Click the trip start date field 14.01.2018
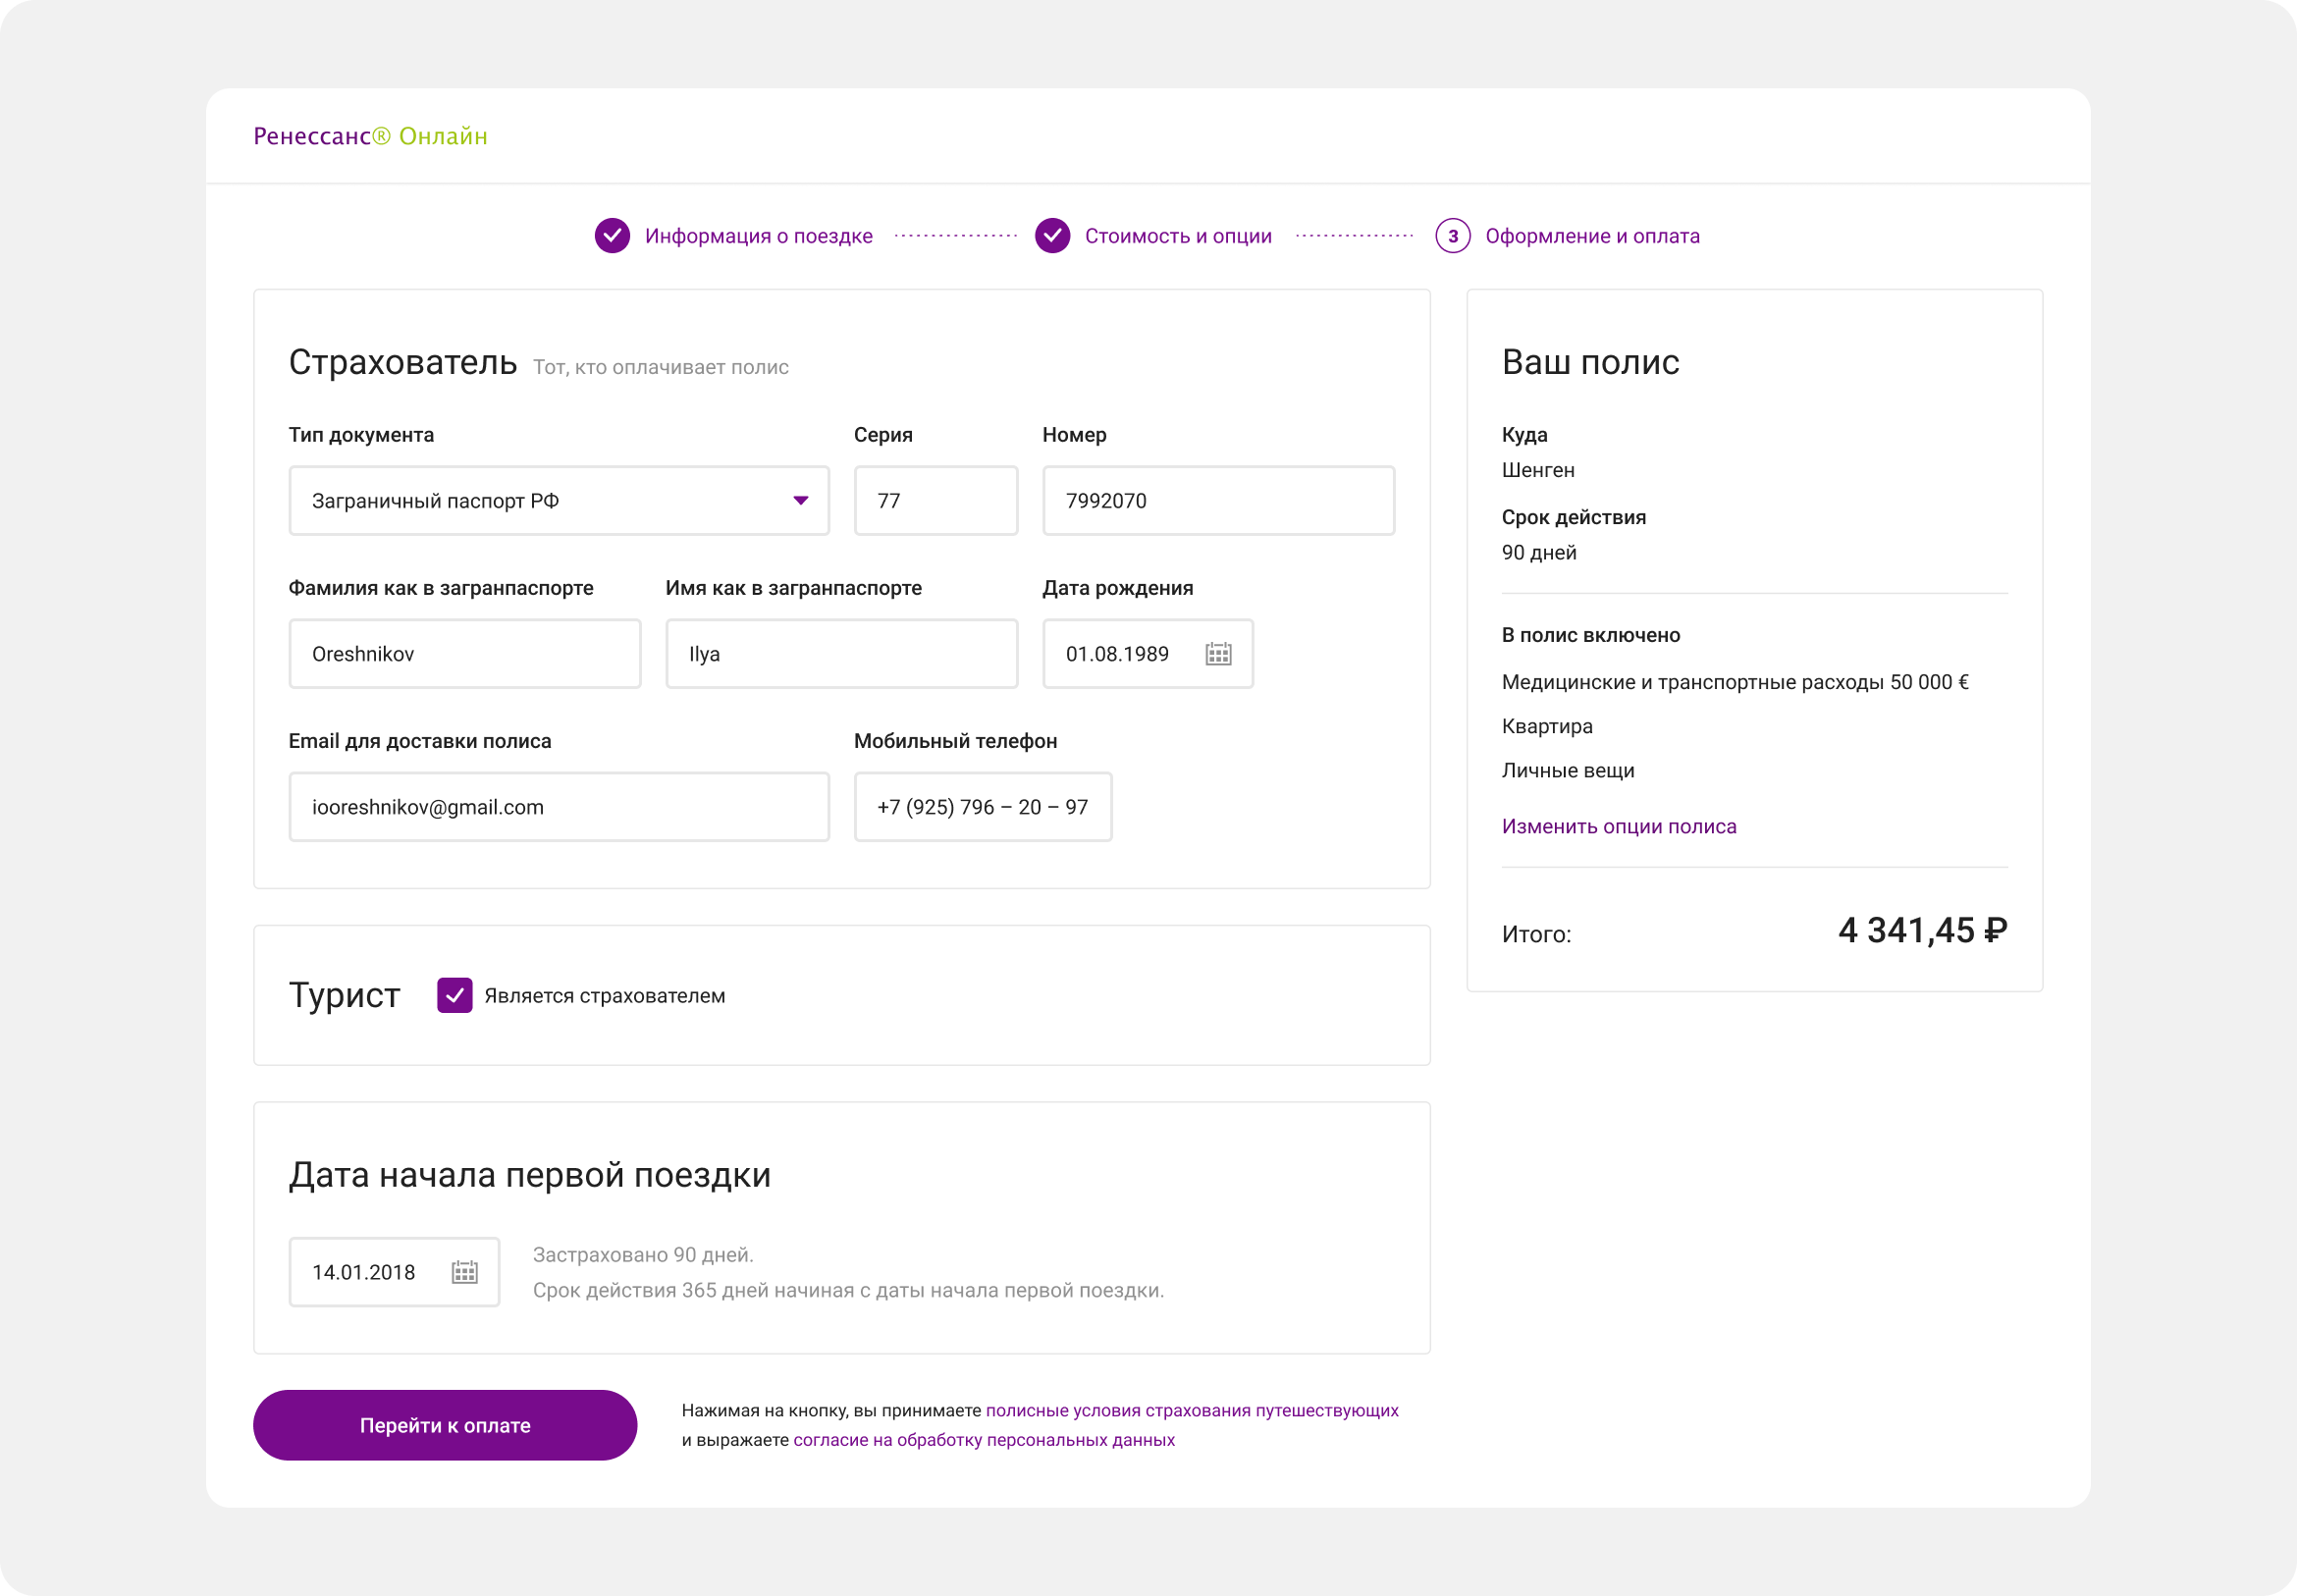This screenshot has width=2297, height=1596. pos(394,1272)
